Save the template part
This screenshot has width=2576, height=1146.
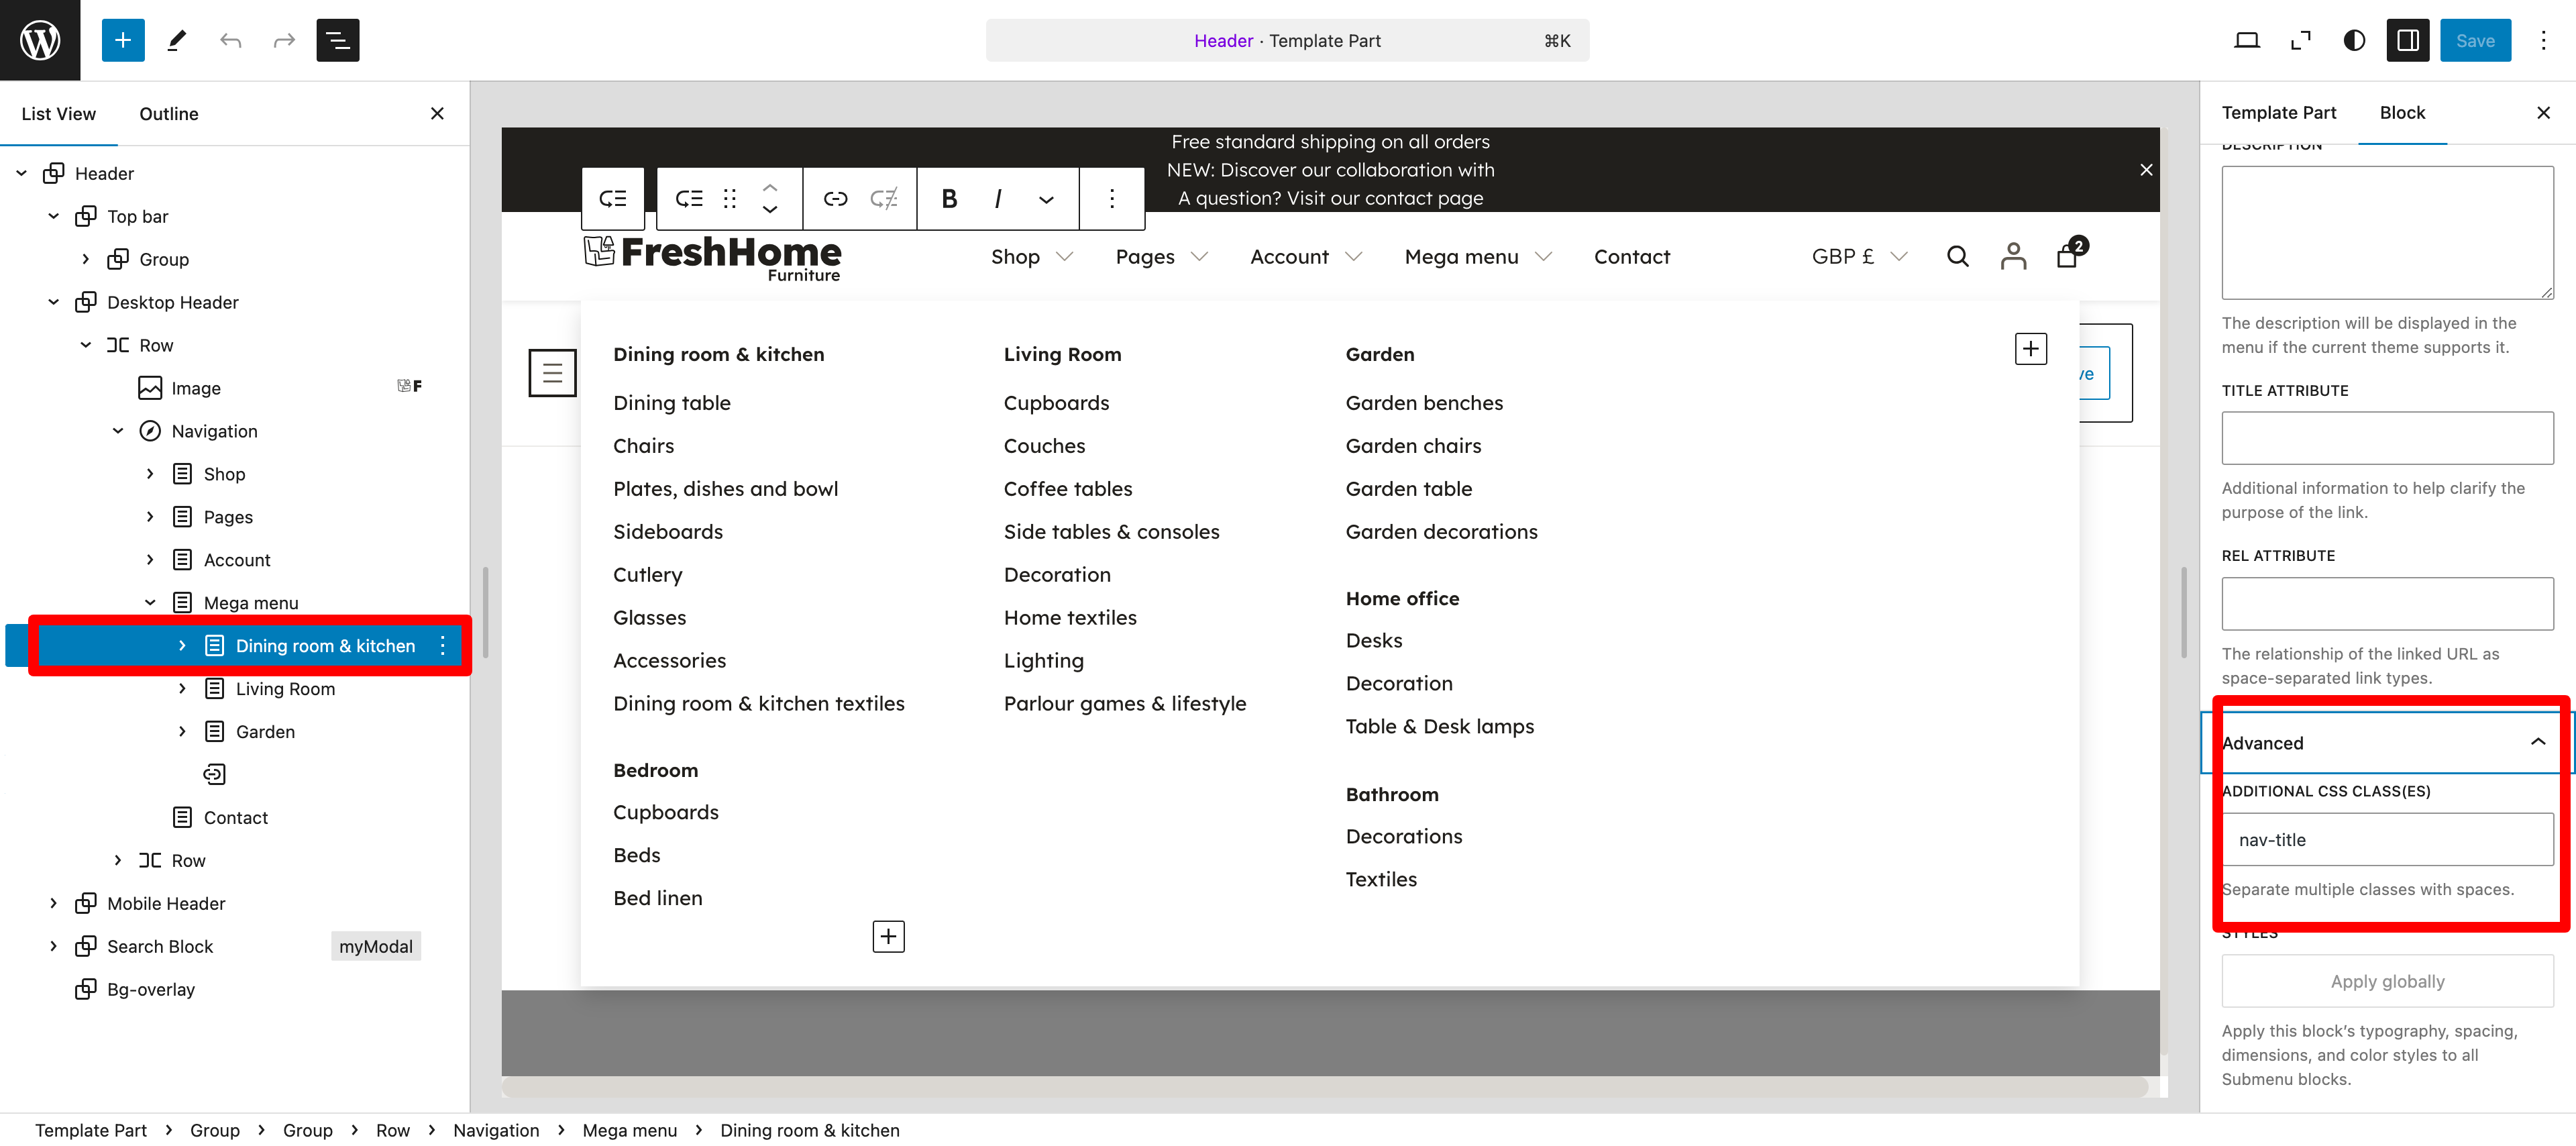click(2475, 40)
